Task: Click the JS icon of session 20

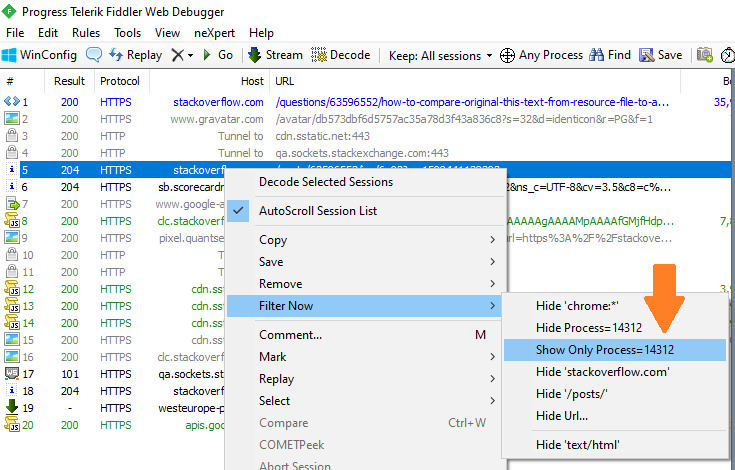Action: click(12, 425)
